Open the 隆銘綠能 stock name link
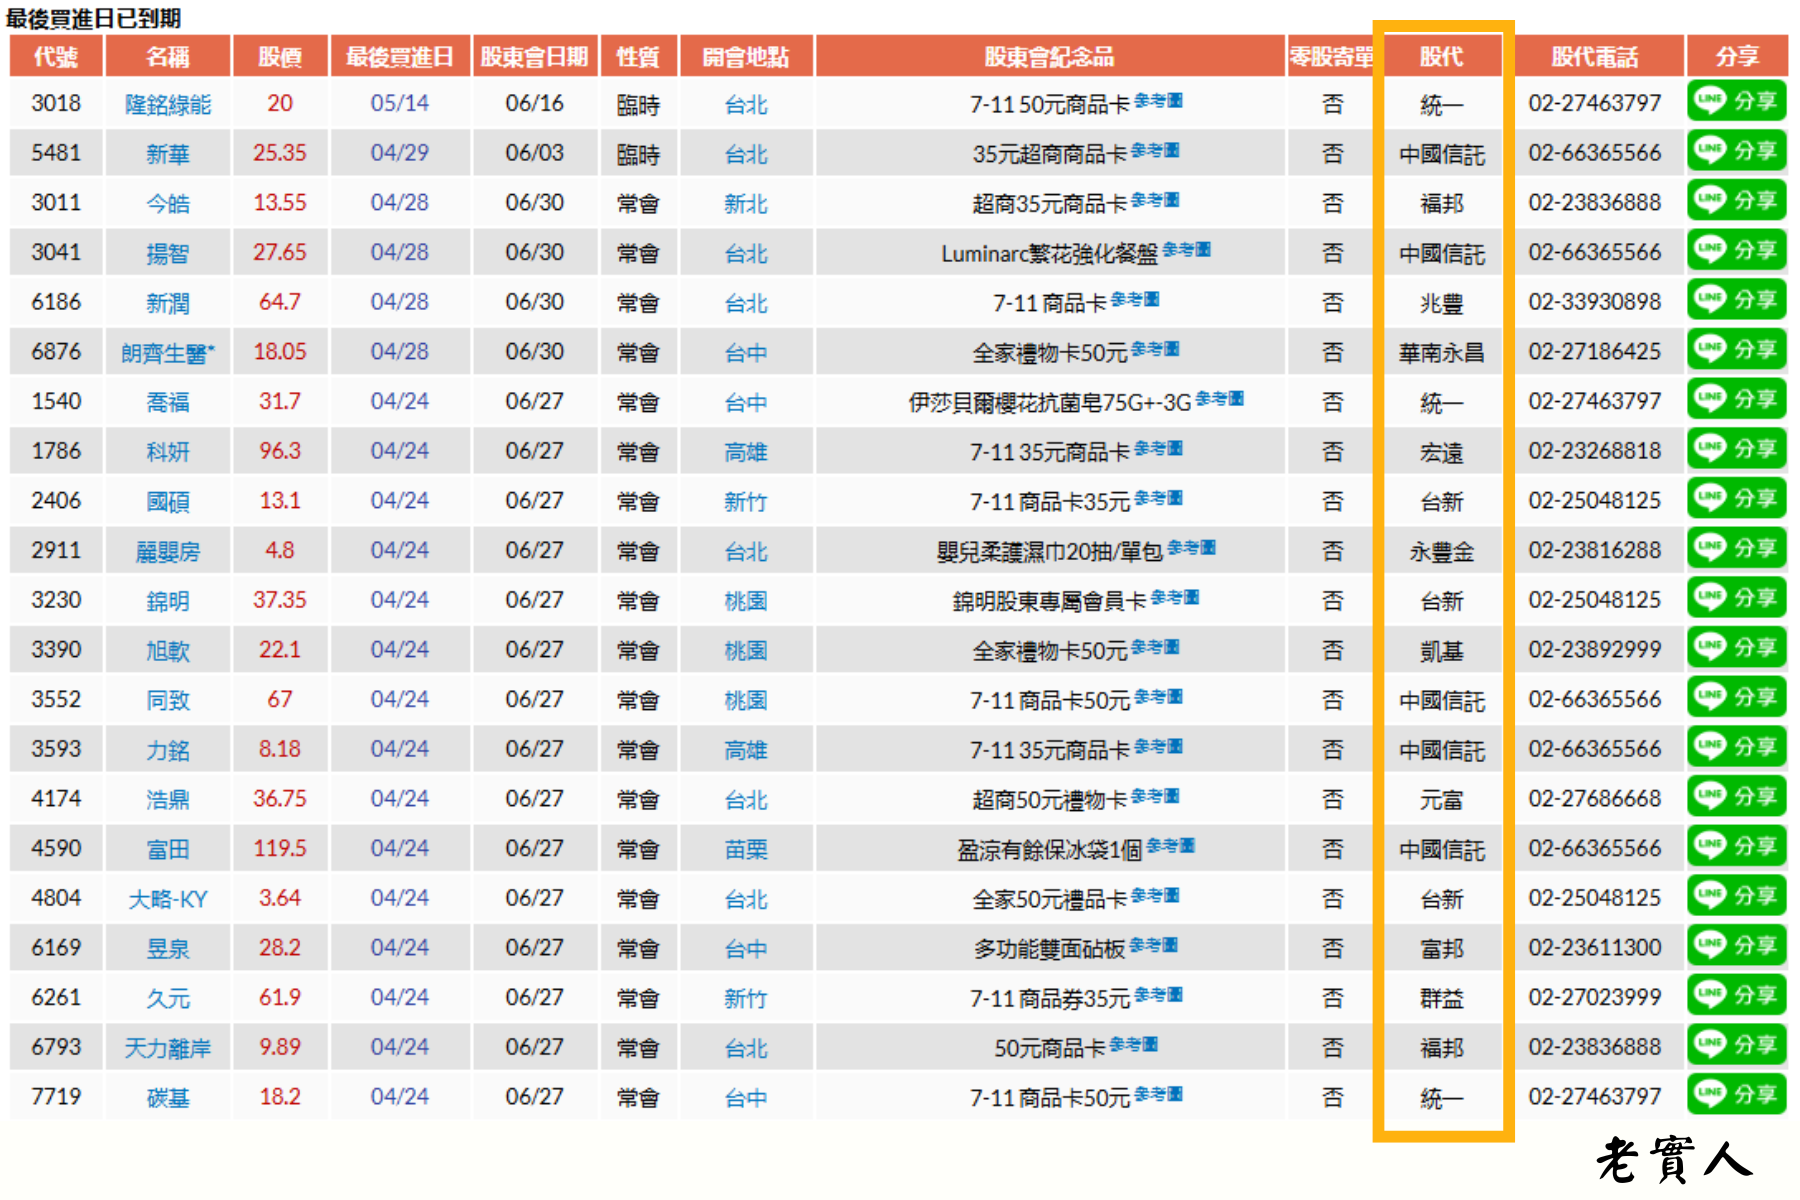 click(168, 104)
